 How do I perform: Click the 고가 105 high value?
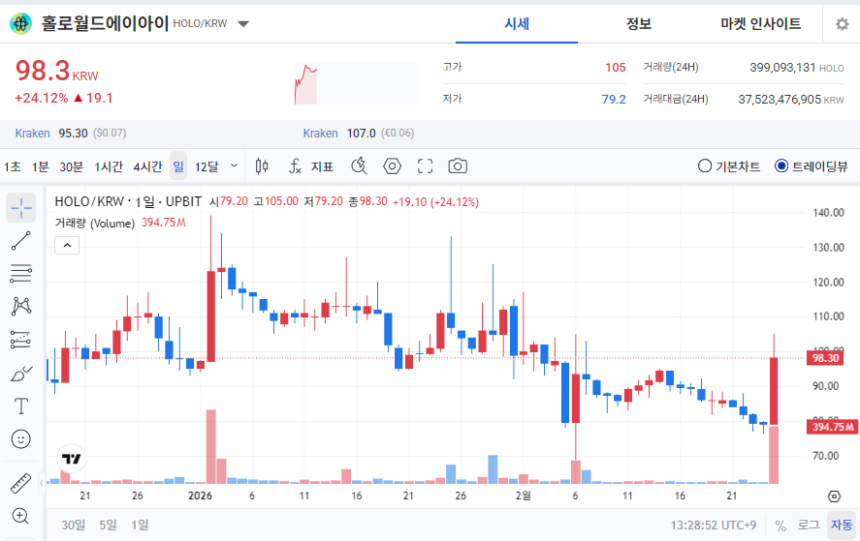pos(615,67)
